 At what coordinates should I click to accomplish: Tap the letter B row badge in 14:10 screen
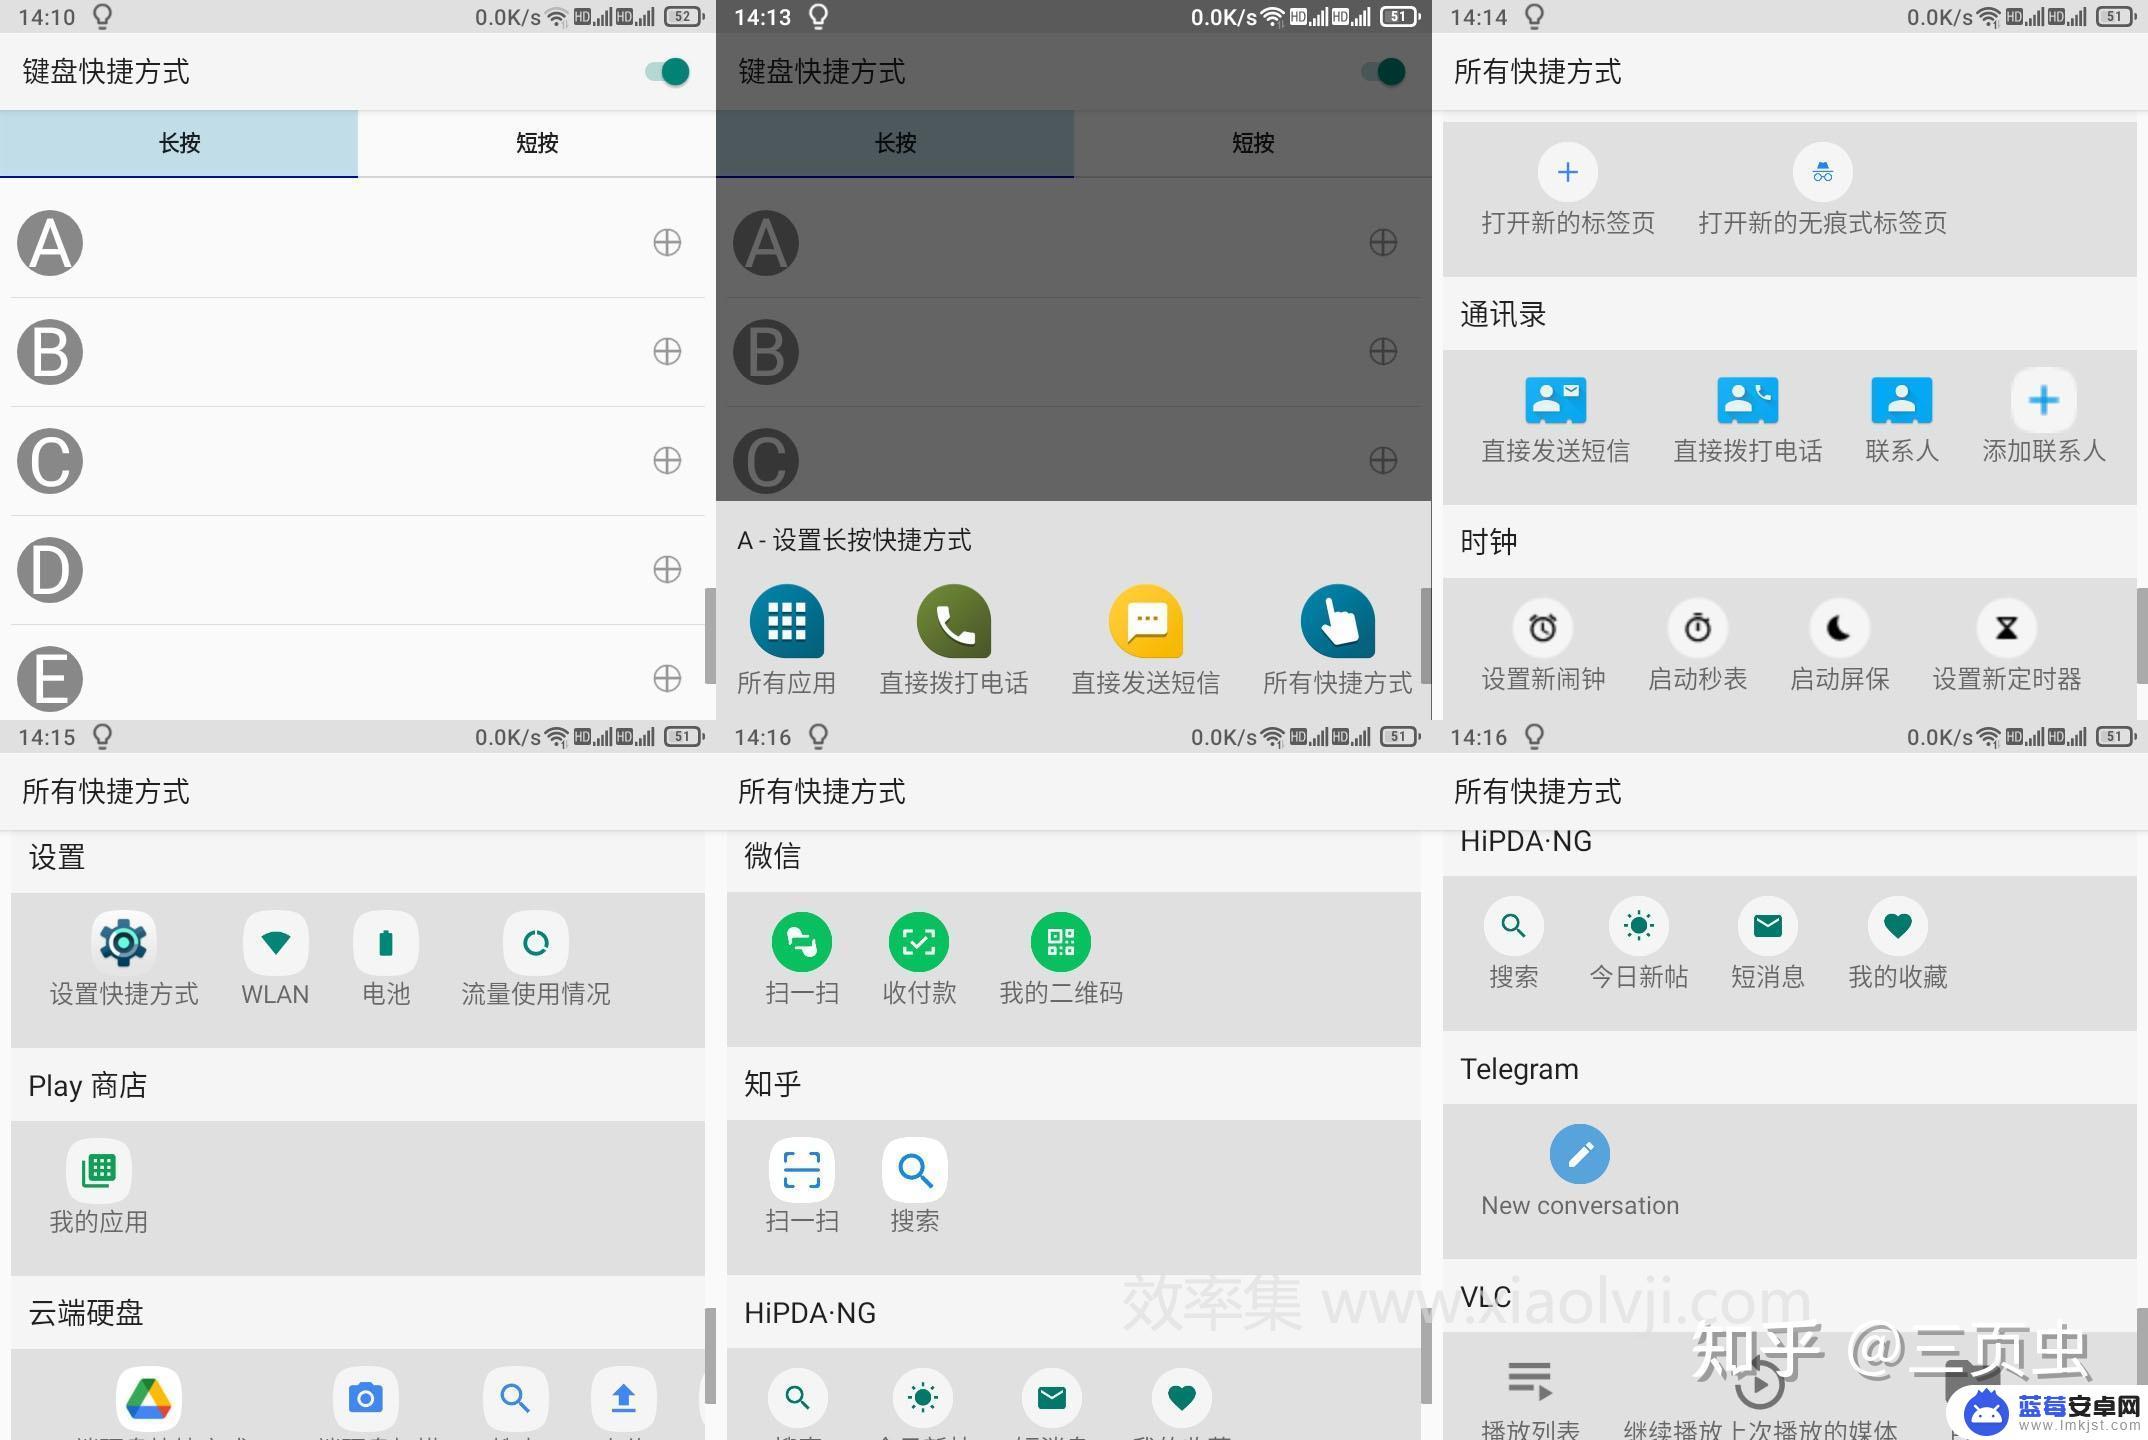tap(50, 352)
